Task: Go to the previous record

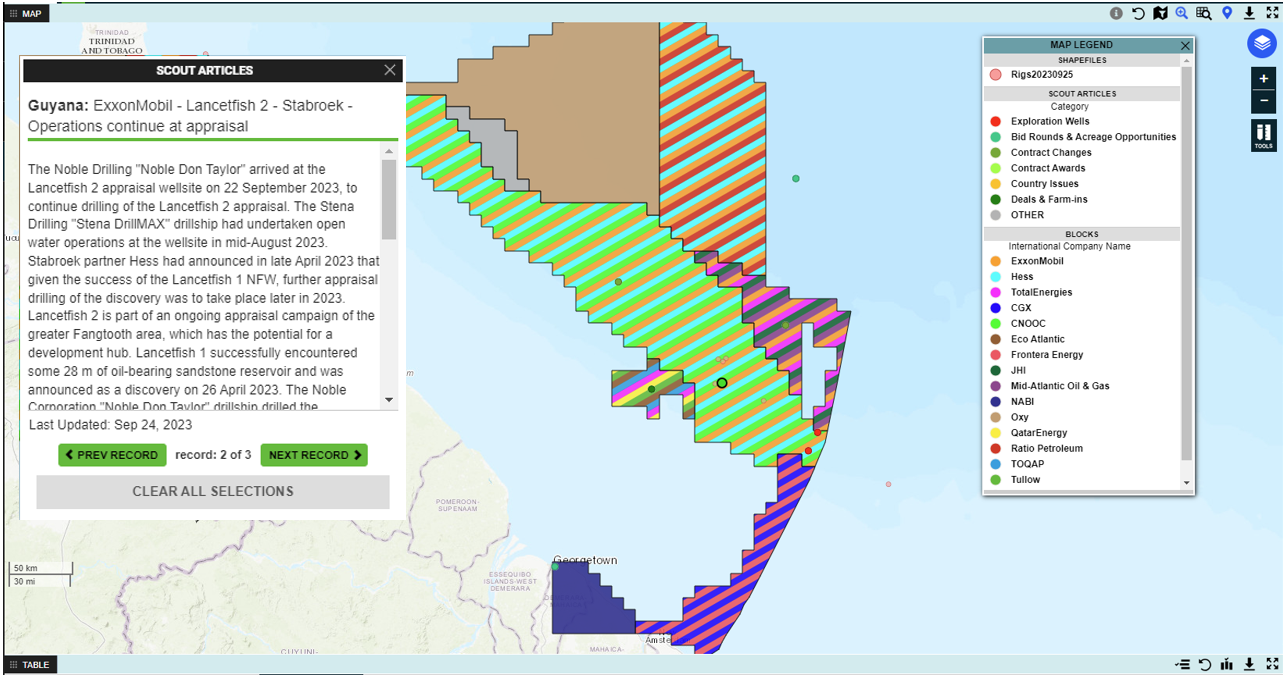Action: click(111, 455)
